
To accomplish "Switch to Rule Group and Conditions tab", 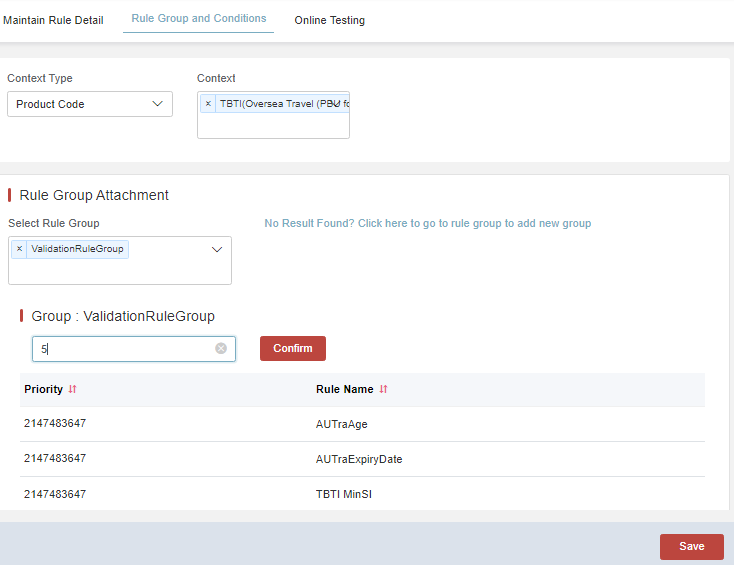I will pyautogui.click(x=198, y=18).
